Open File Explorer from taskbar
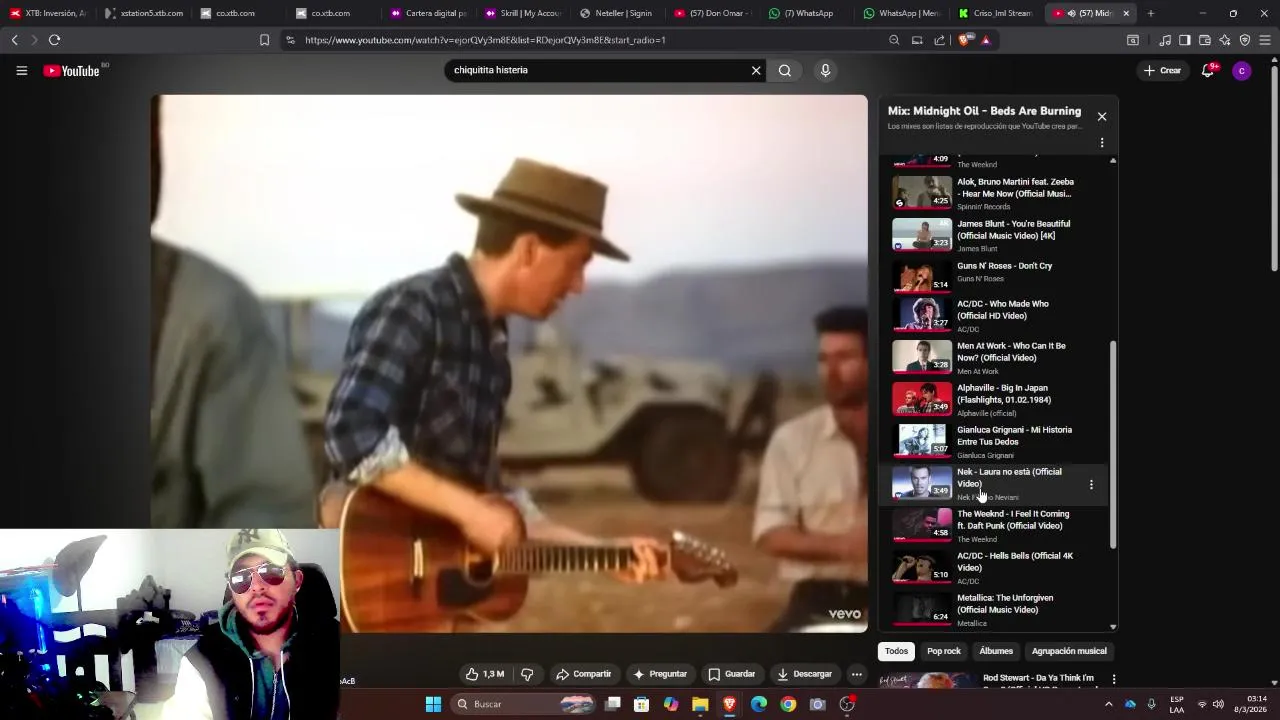The height and width of the screenshot is (720, 1280). click(700, 704)
